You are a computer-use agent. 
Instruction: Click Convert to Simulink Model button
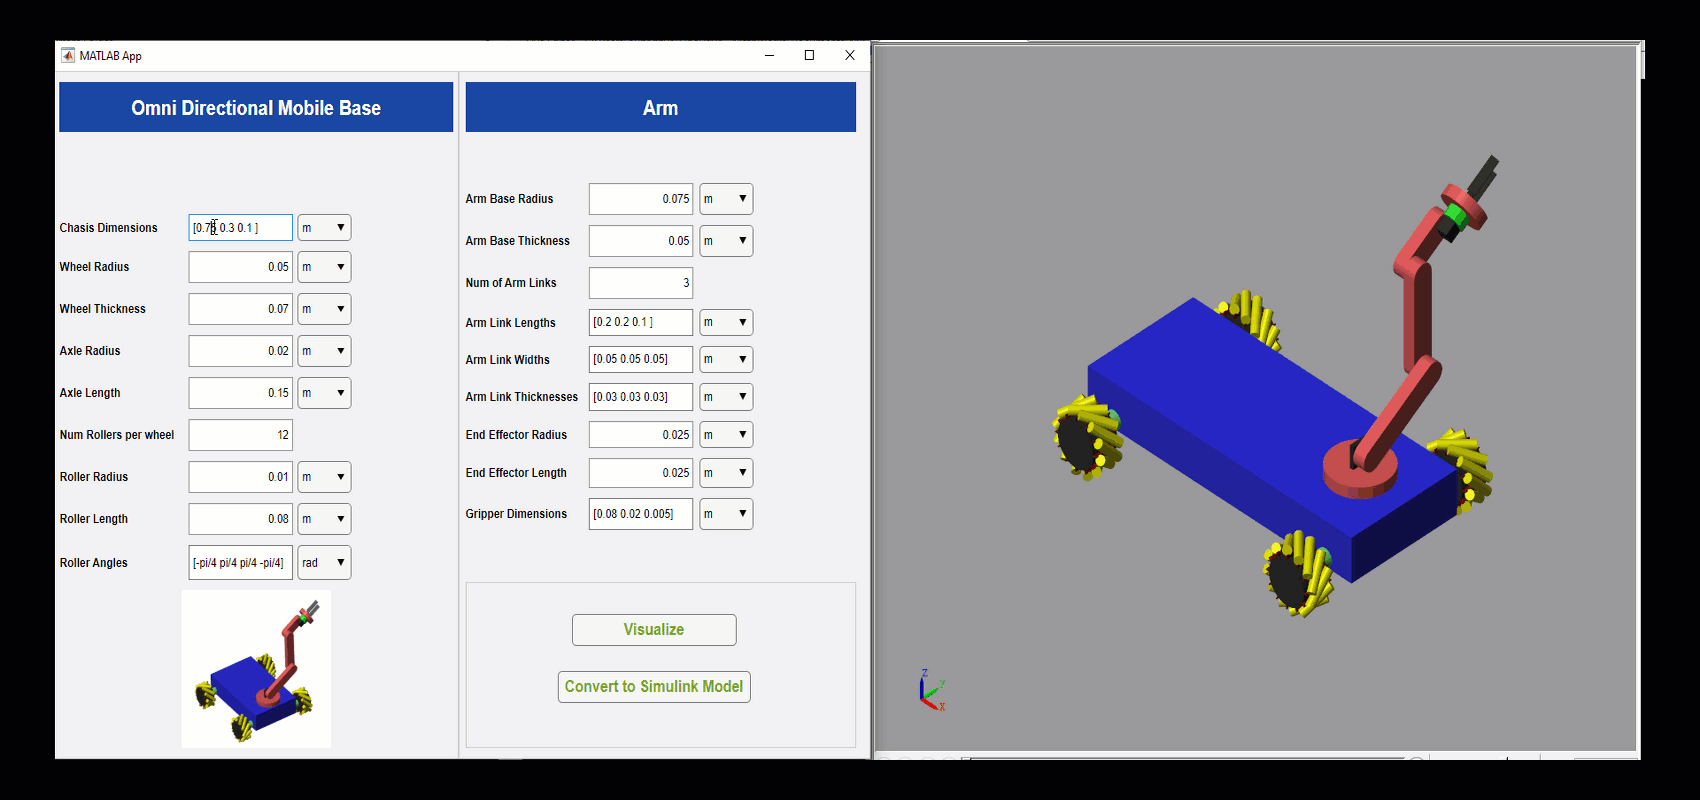click(x=654, y=687)
